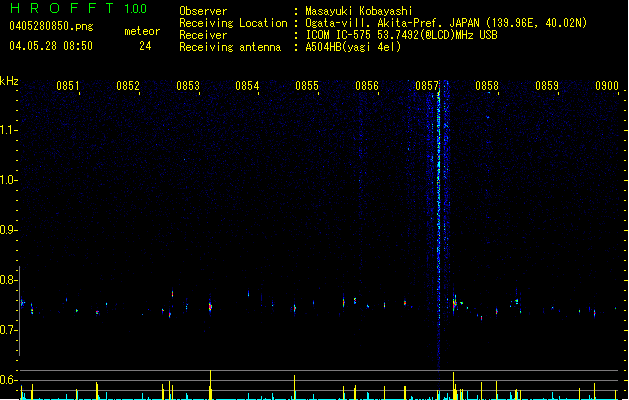Click the date stamp 04.05.28 08:50

51,46
